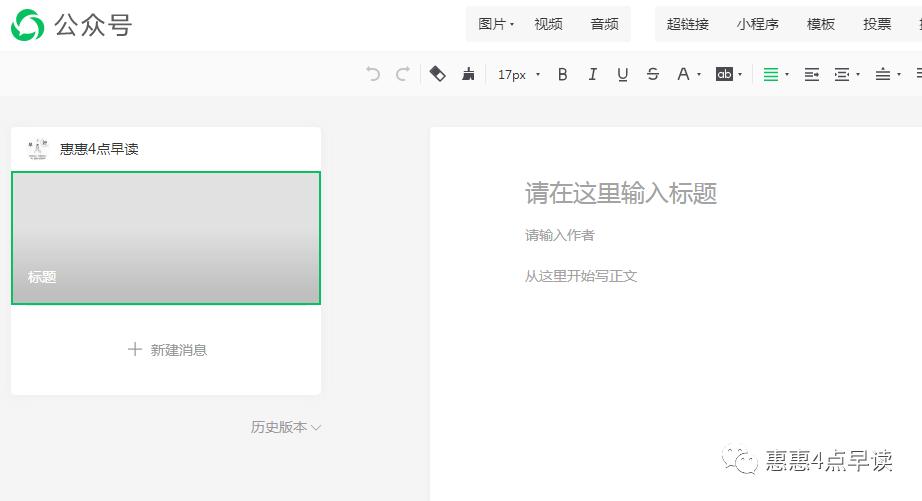Expand the 历史版本 list
The image size is (922, 501).
(x=286, y=427)
